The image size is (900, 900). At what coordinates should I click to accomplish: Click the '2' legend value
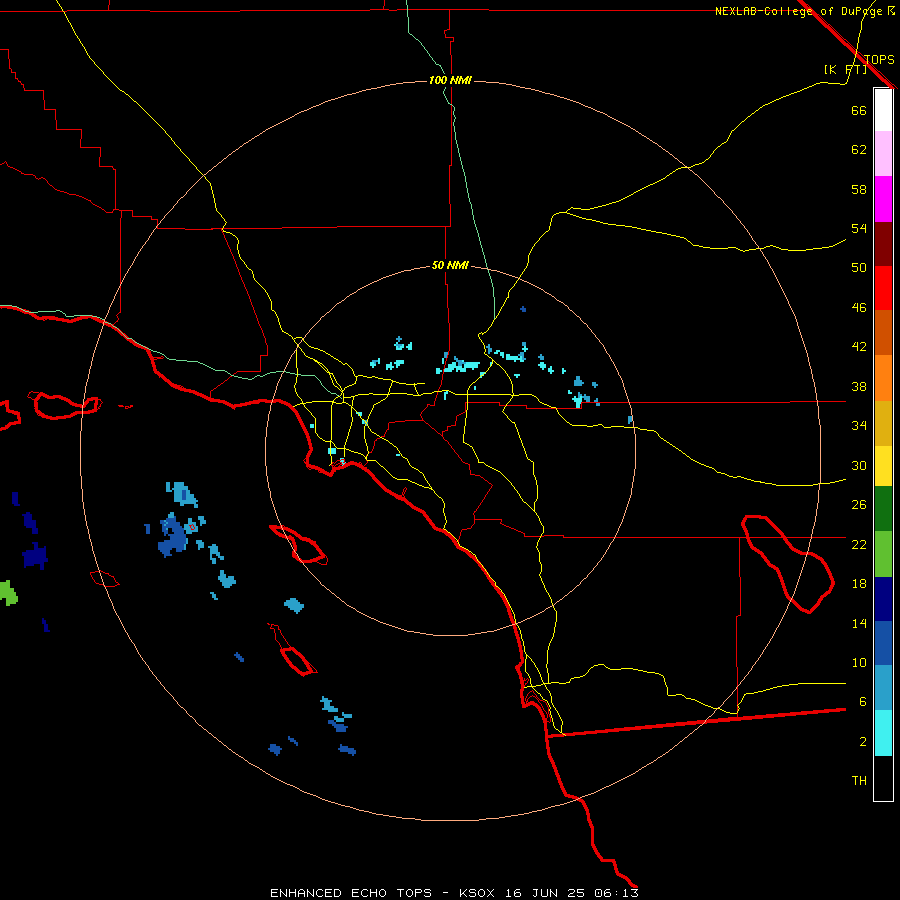[x=863, y=742]
